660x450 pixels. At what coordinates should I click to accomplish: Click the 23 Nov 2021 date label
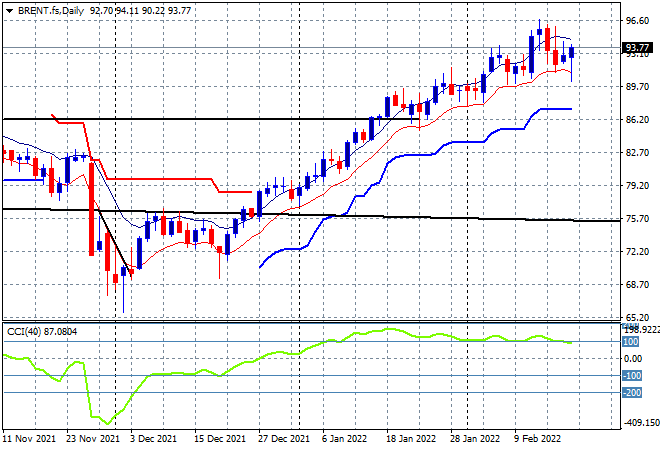tap(93, 439)
